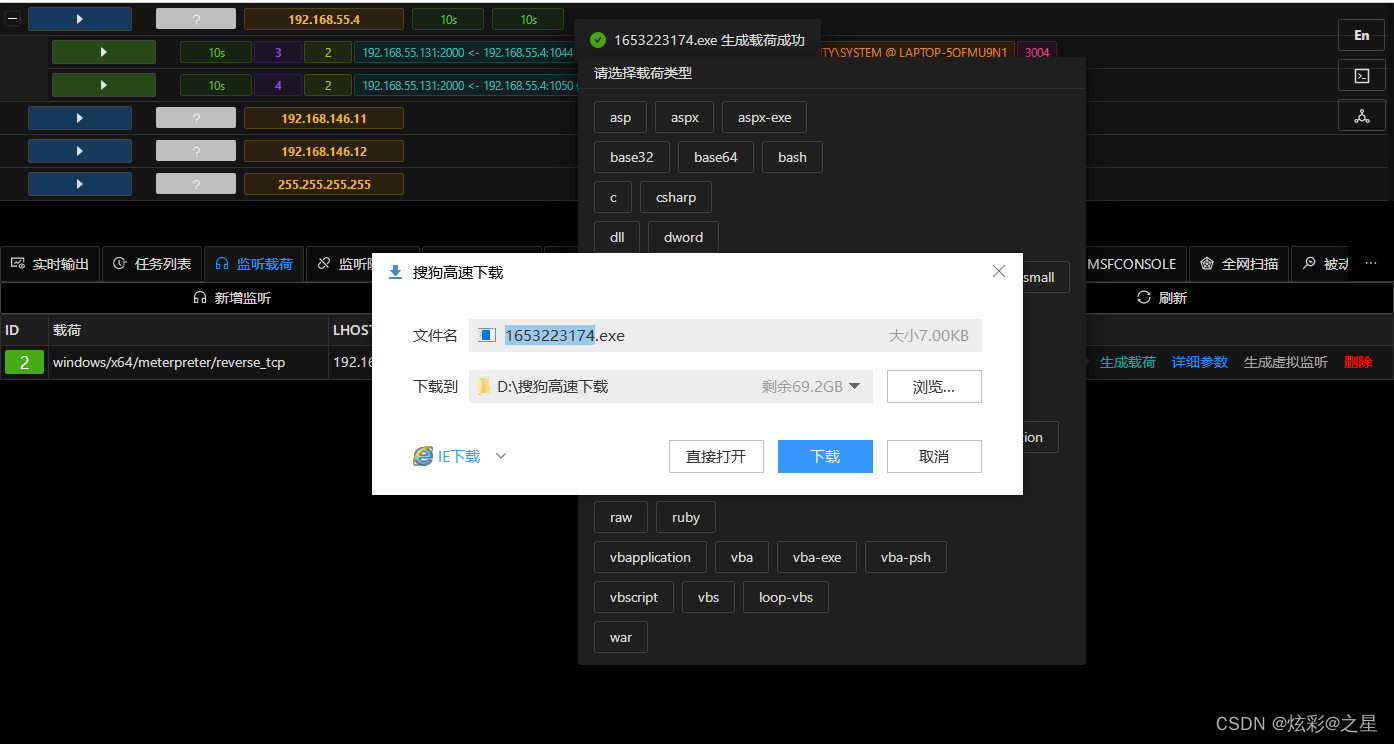
Task: Click the session 3 connection 192.168.55.4:1044 text
Action: tap(467, 52)
